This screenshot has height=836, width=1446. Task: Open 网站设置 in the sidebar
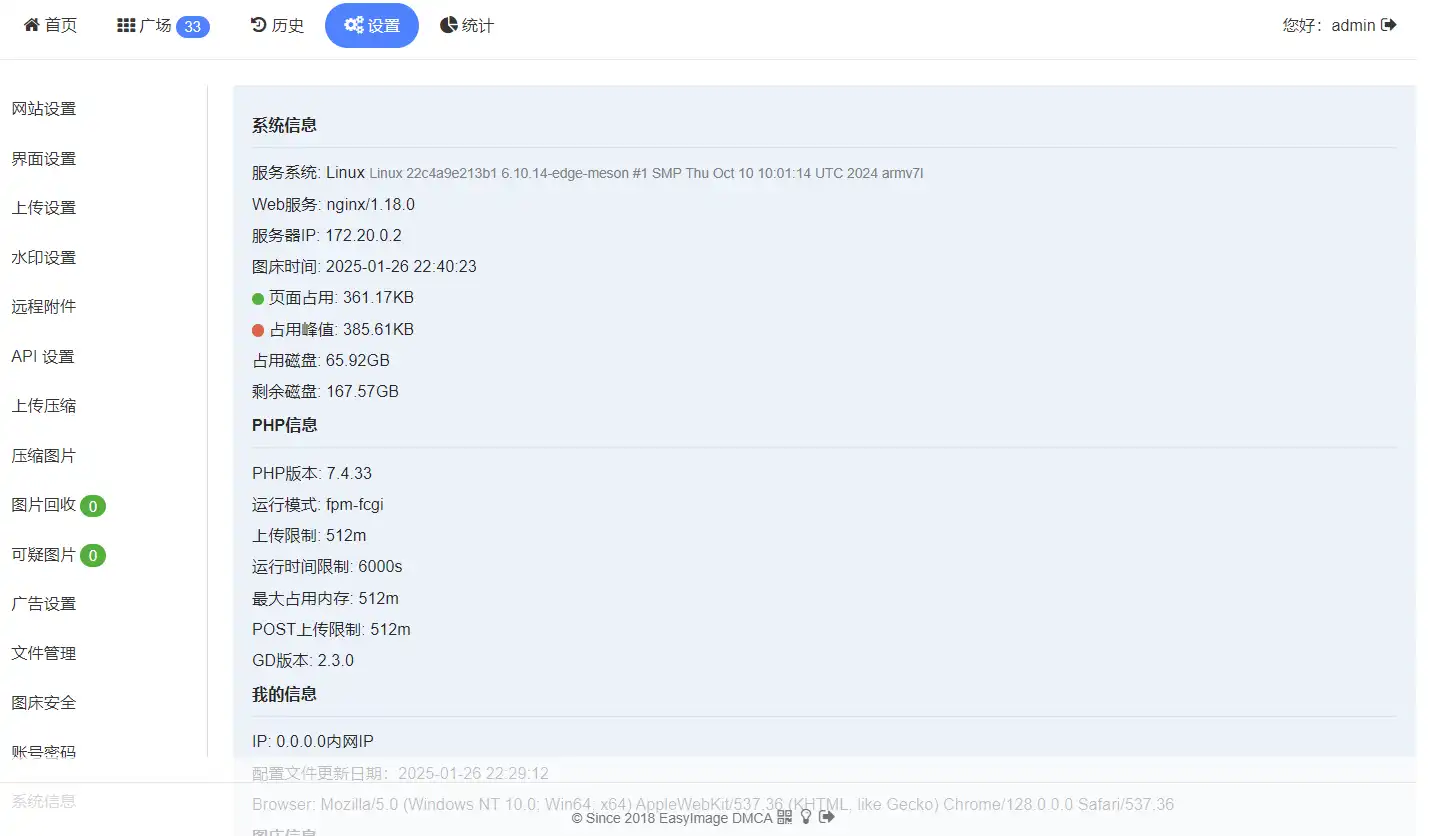(44, 109)
